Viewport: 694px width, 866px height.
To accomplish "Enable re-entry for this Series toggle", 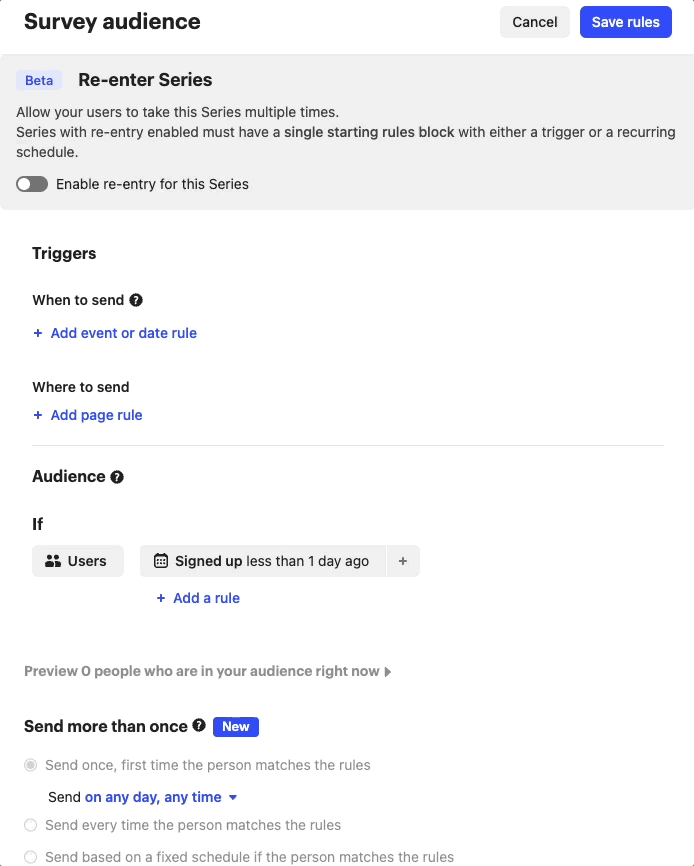I will point(32,184).
